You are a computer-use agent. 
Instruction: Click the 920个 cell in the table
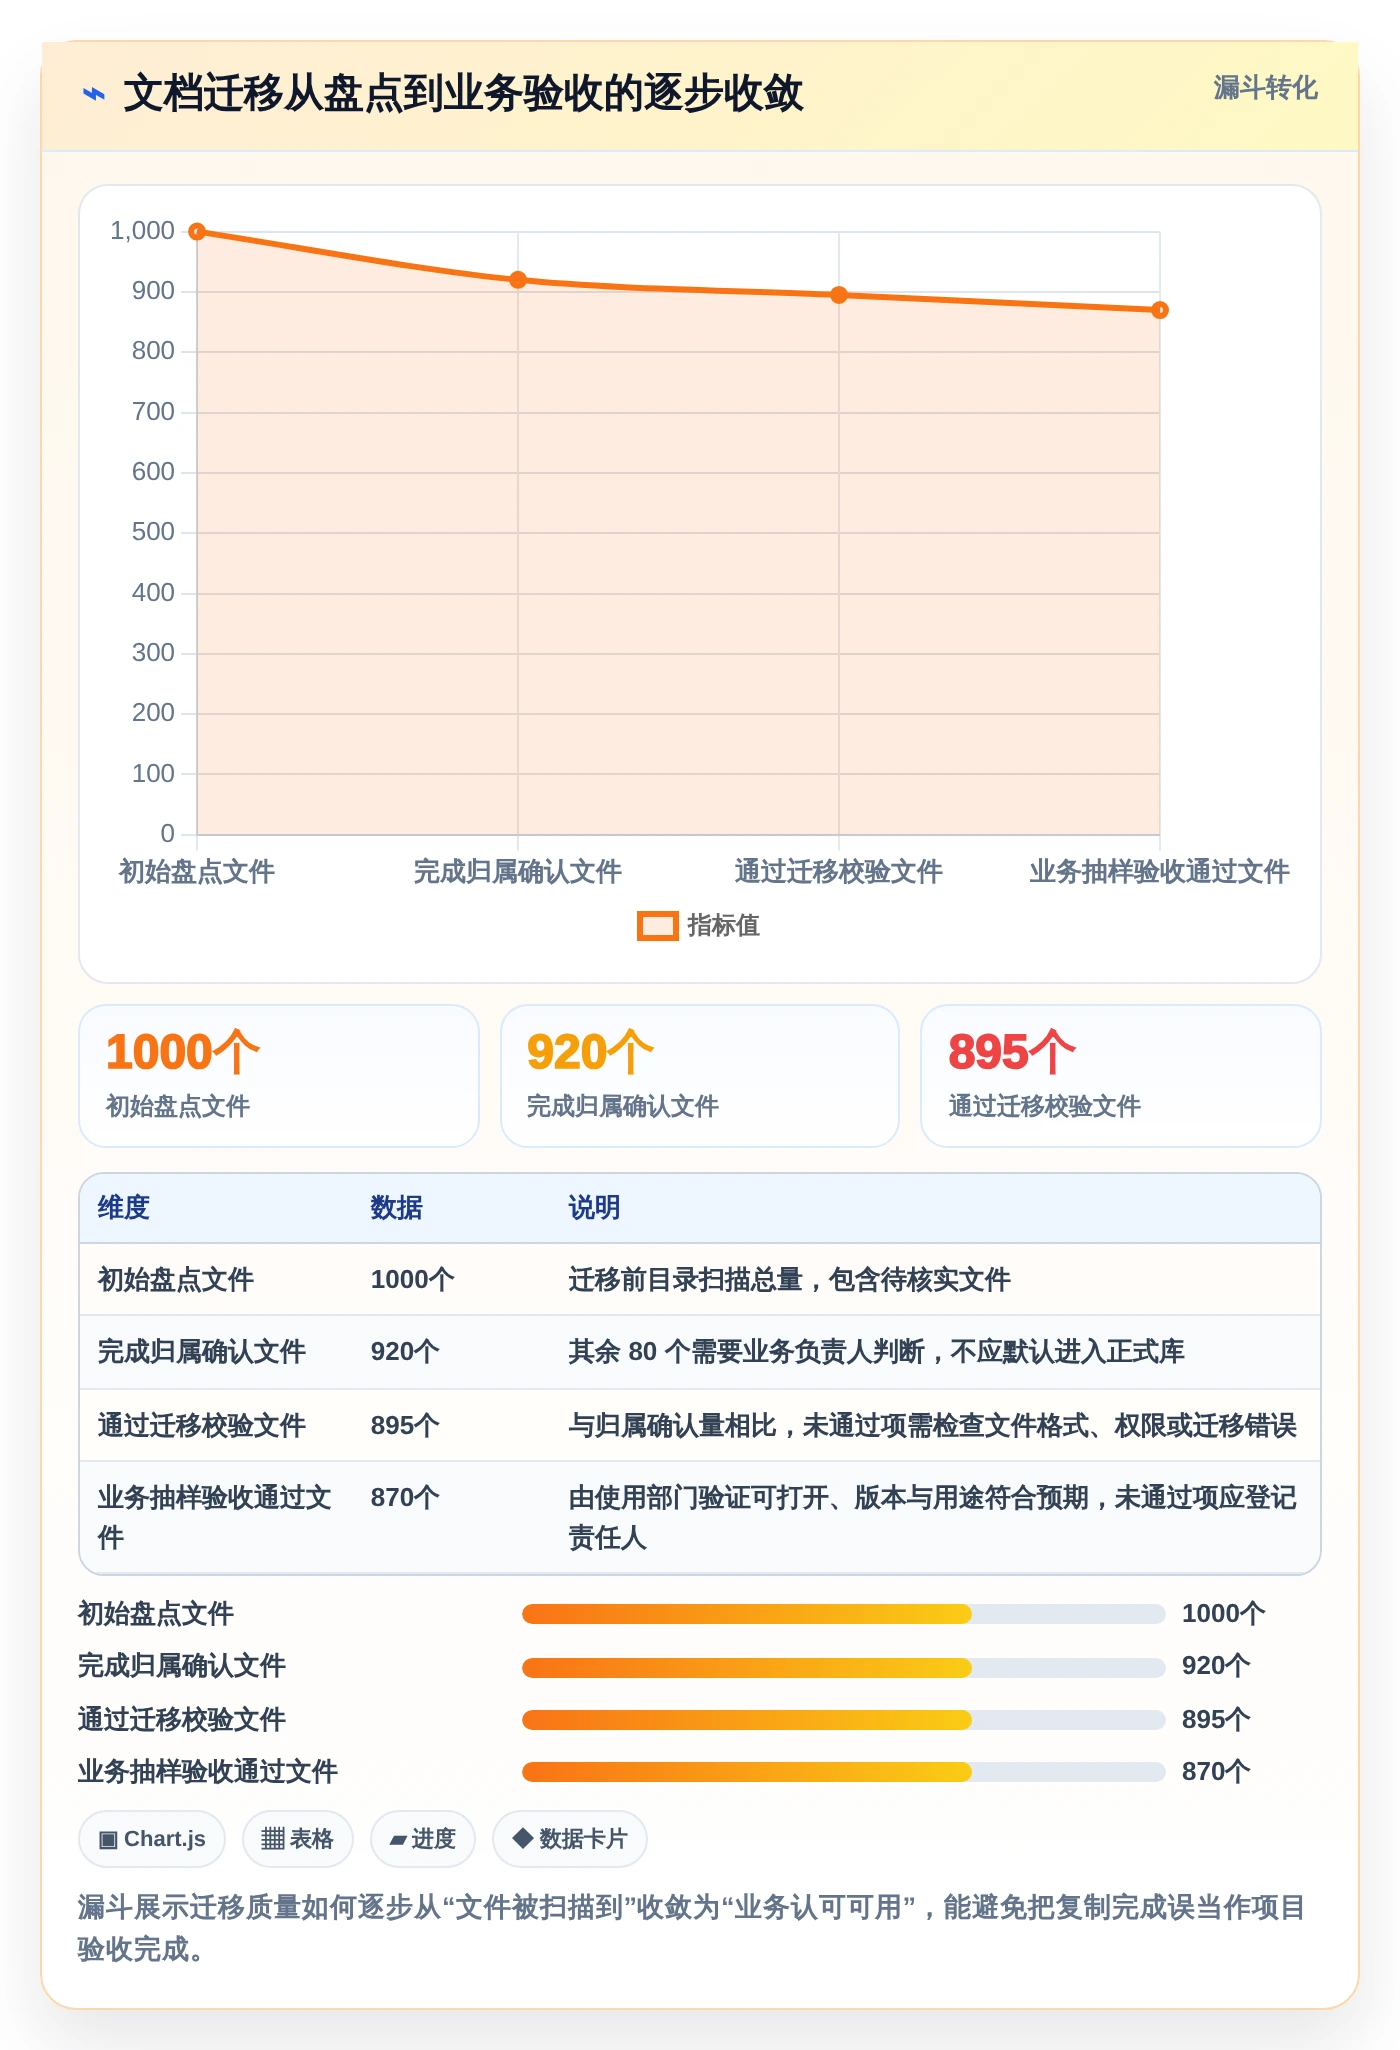click(x=405, y=1352)
